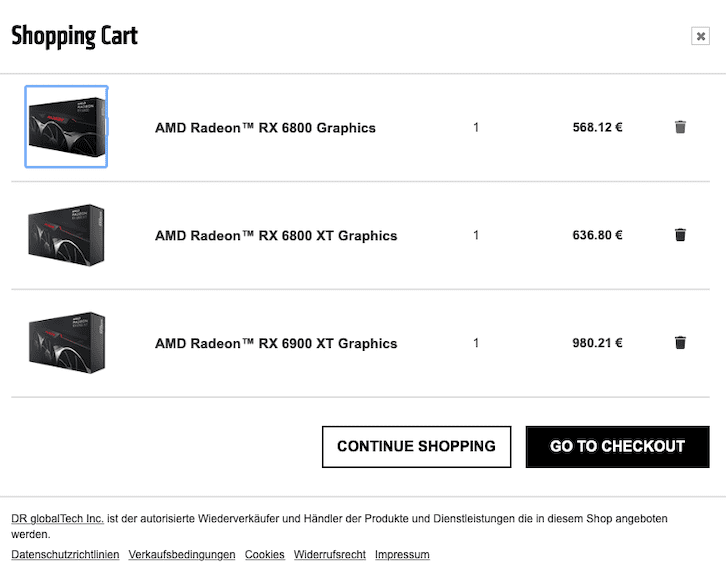
Task: Close the Shopping Cart dialog
Action: [700, 37]
